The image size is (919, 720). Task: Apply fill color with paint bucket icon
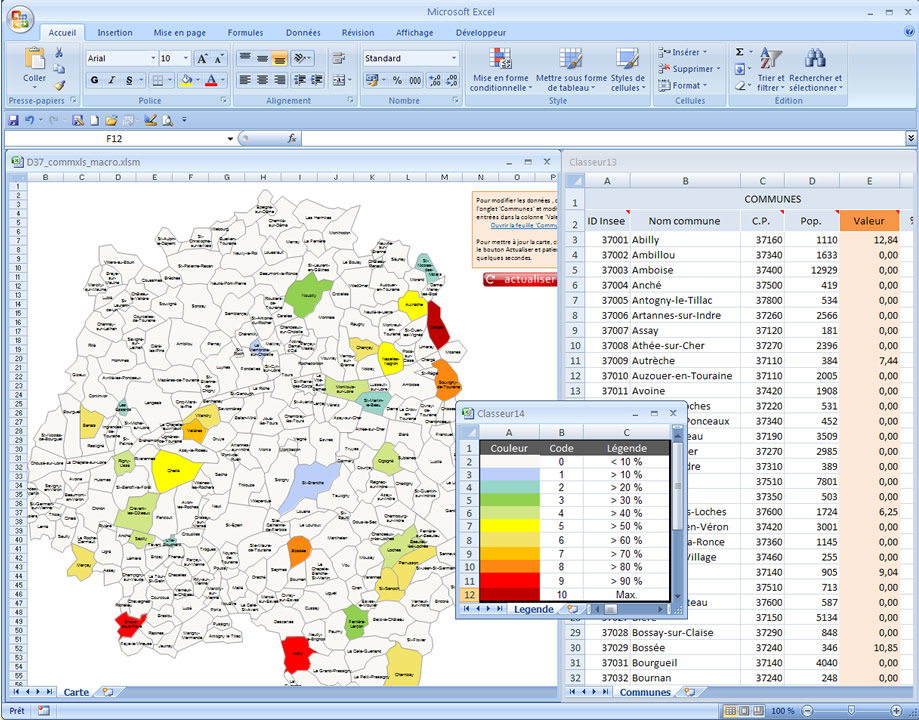[186, 80]
